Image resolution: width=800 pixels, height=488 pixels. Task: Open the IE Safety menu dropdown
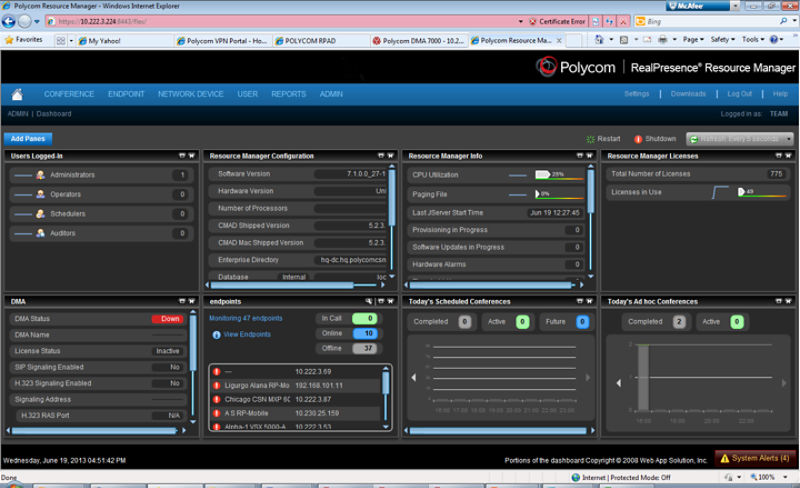722,39
